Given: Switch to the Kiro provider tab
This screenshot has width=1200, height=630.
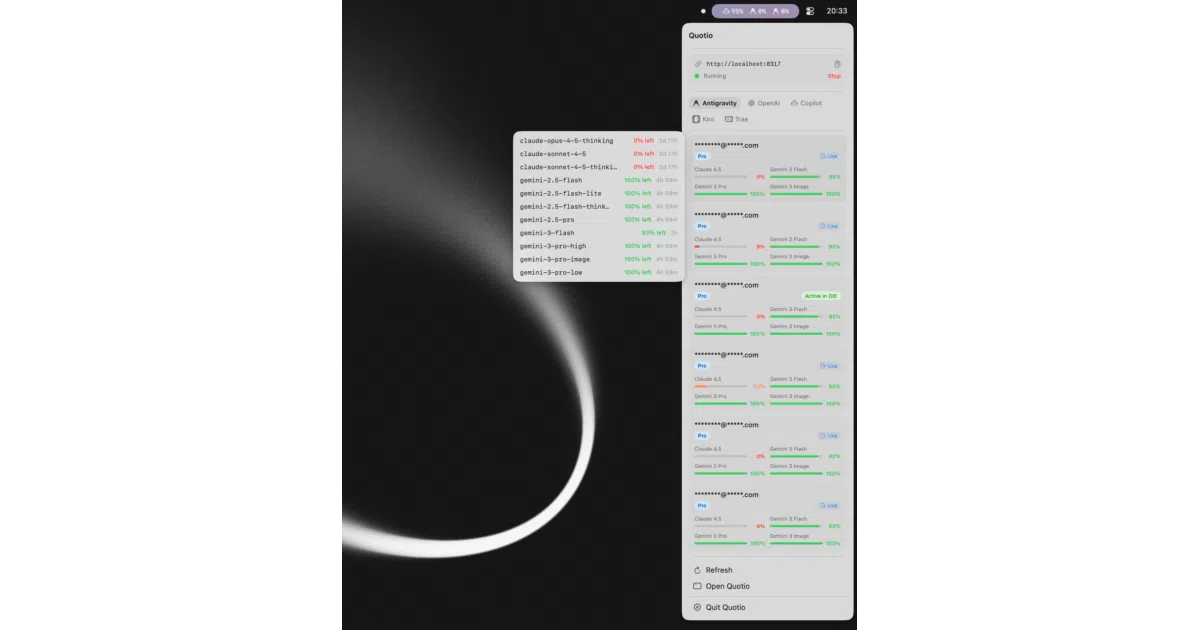Looking at the screenshot, I should (x=704, y=119).
